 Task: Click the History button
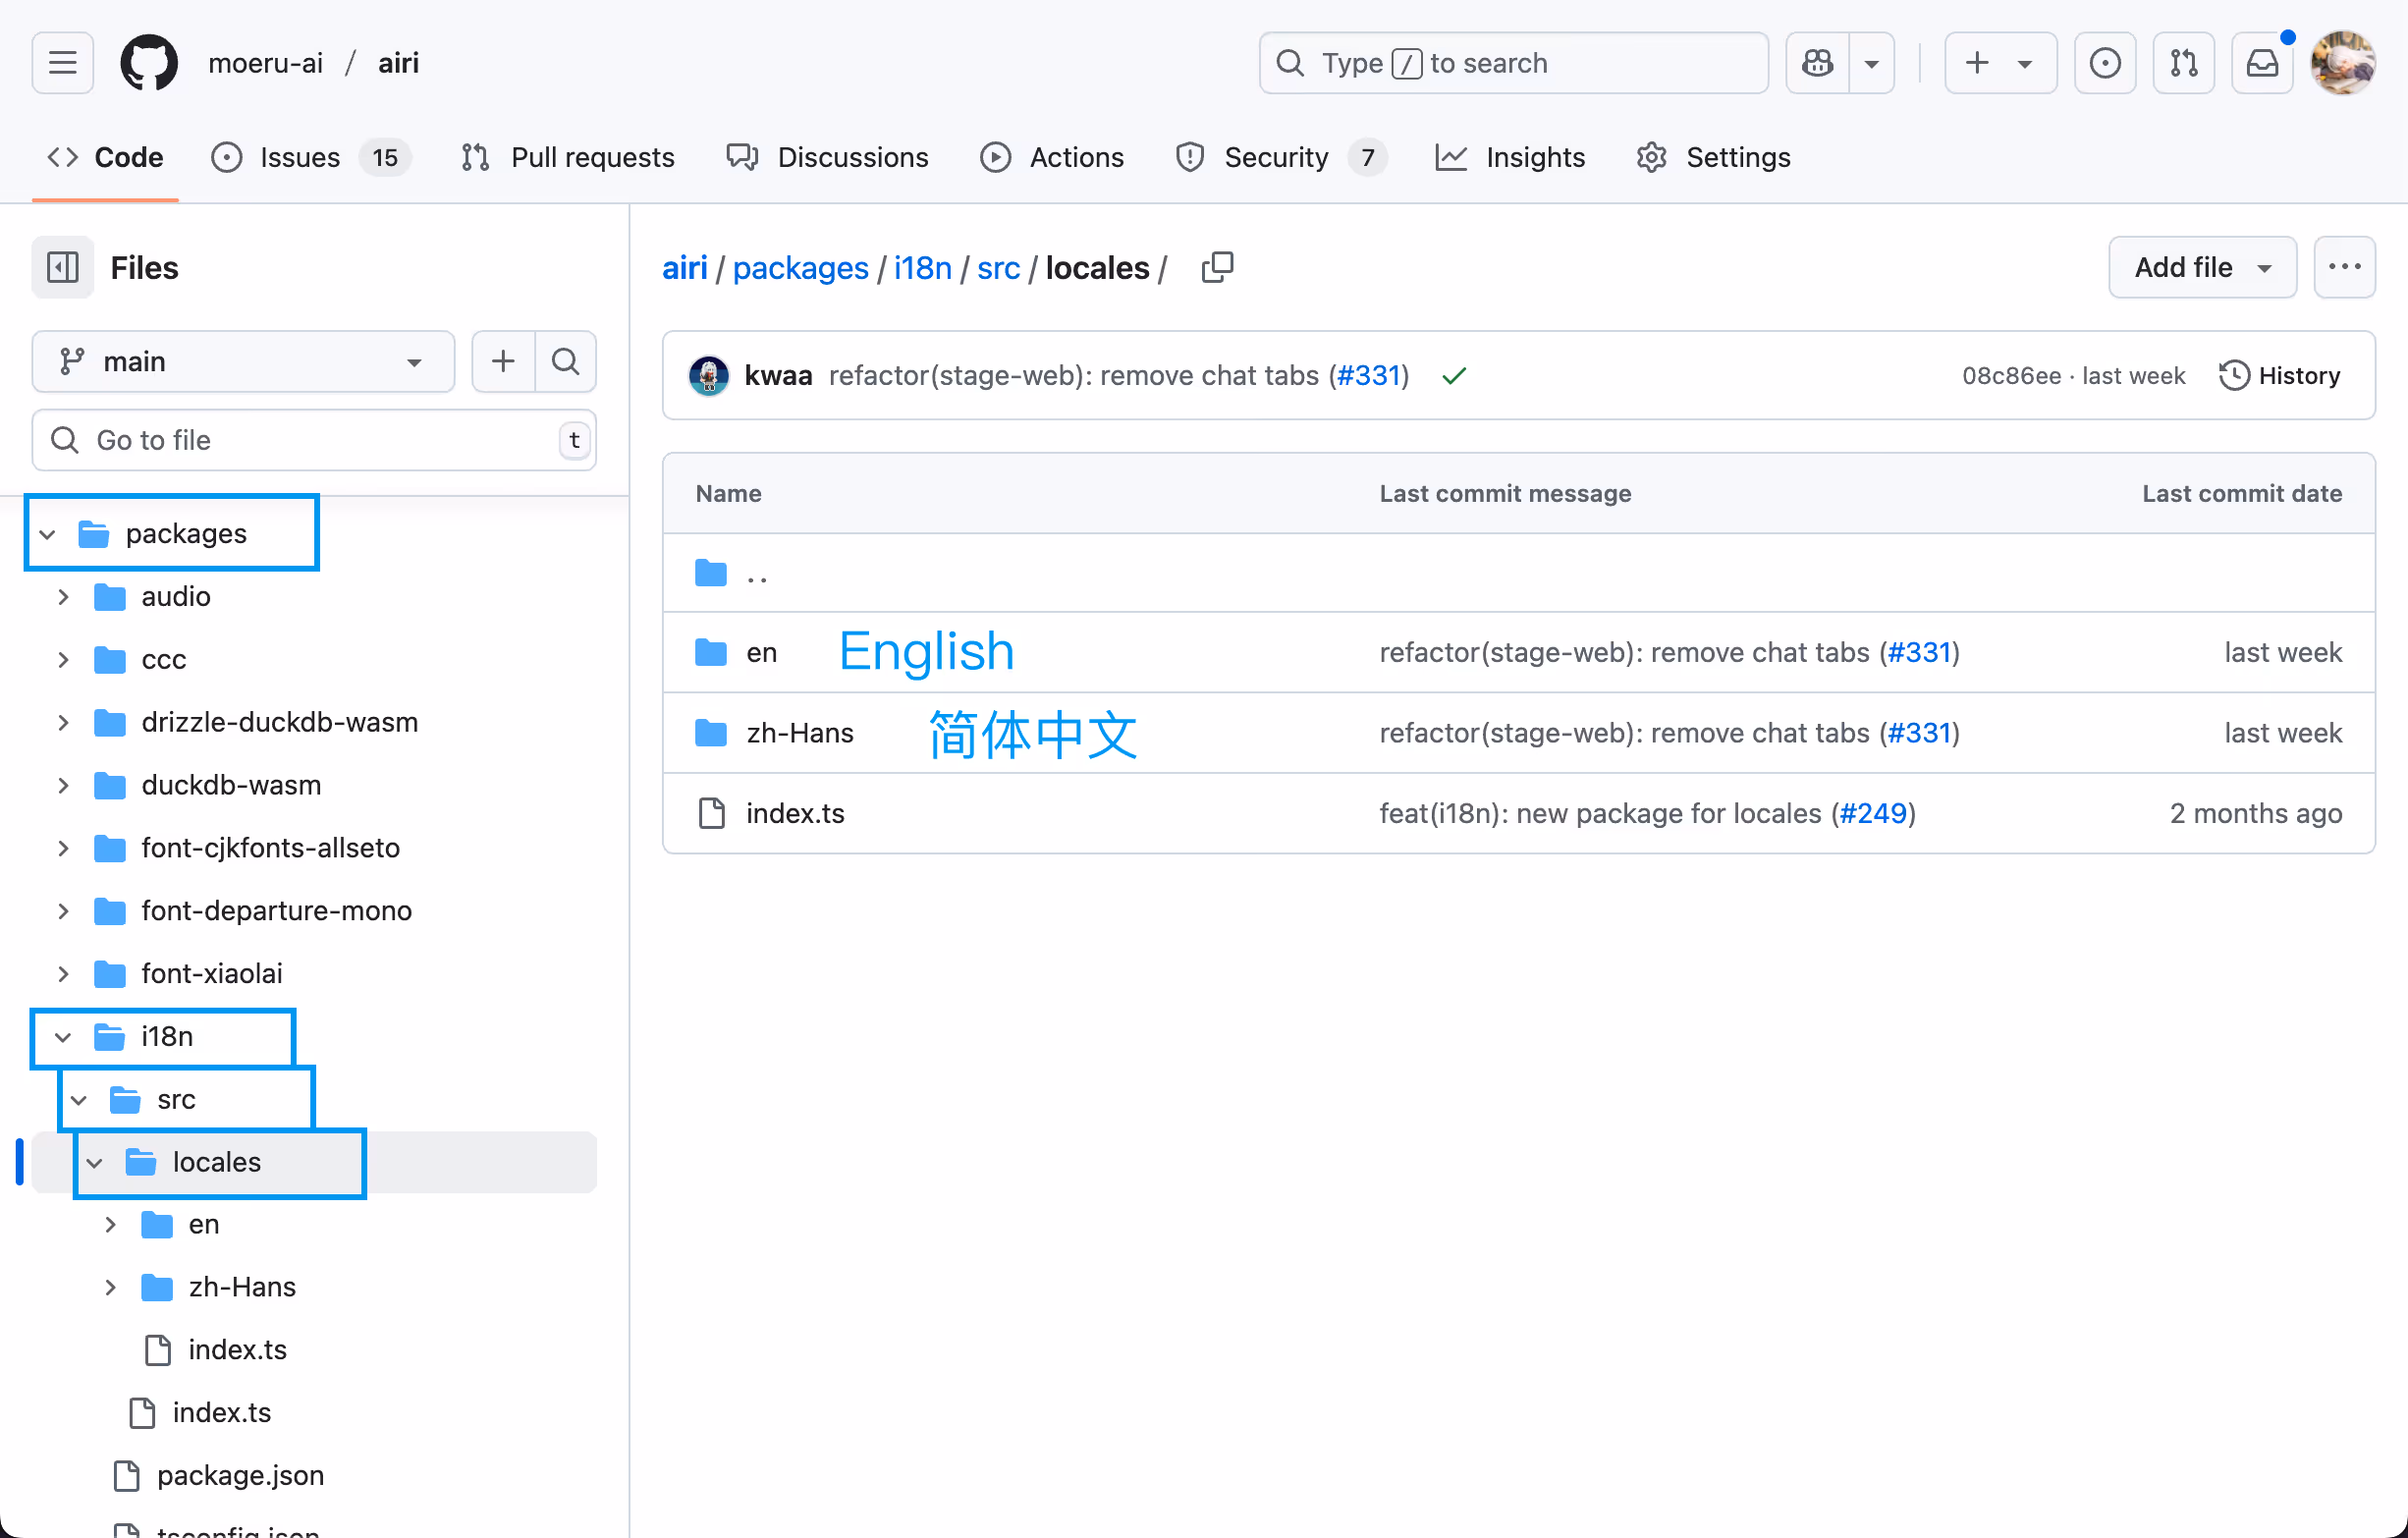point(2280,375)
